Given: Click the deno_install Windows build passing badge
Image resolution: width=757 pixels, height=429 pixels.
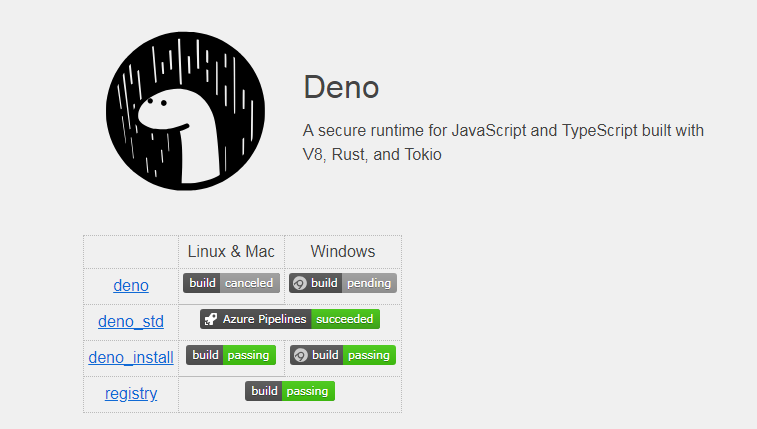Looking at the screenshot, I should 343,355.
